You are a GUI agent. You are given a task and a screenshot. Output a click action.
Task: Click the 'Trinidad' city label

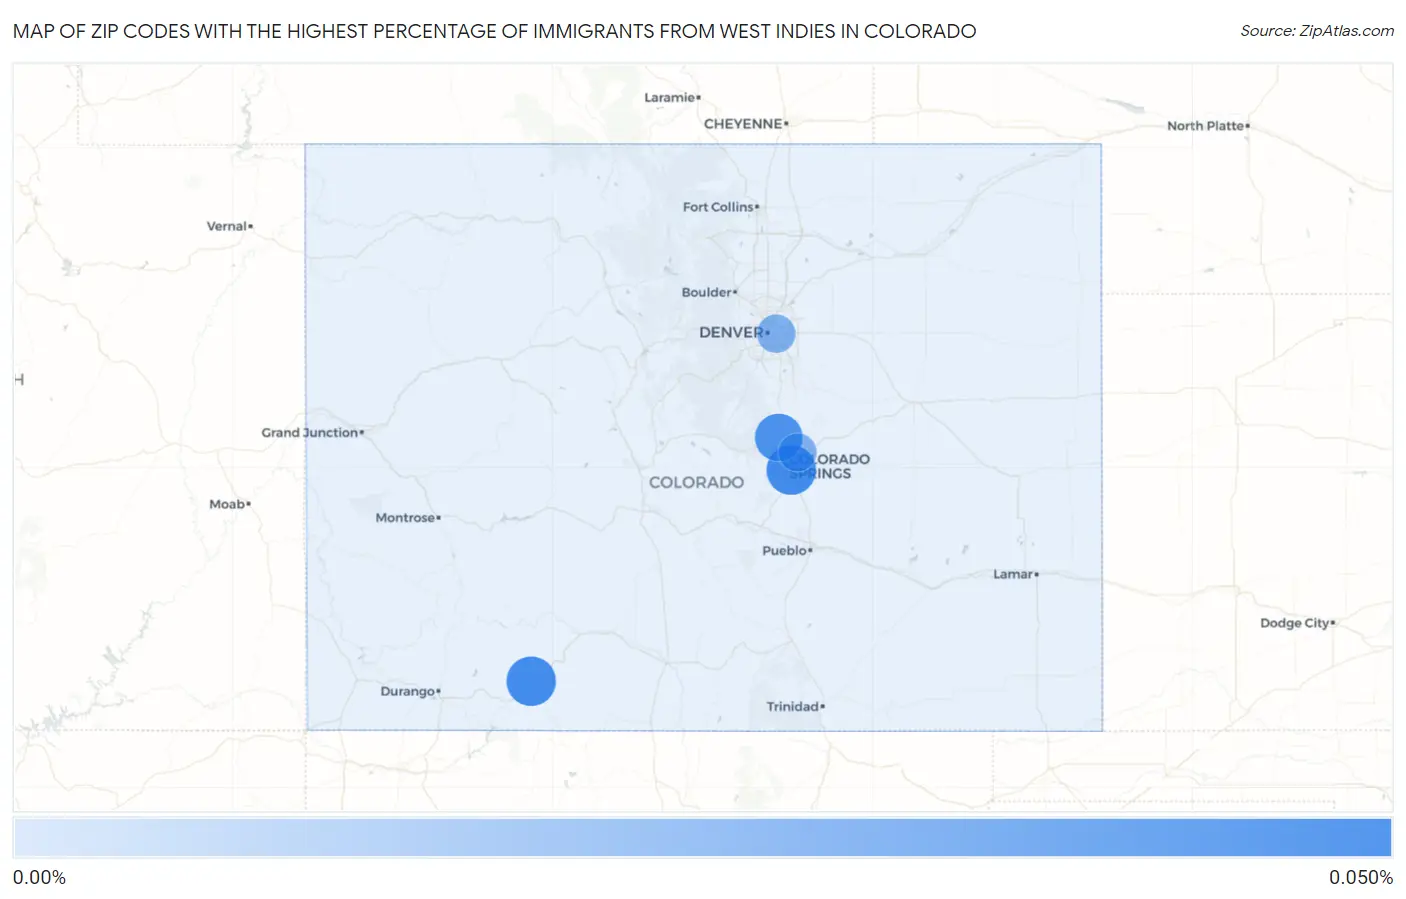point(793,706)
